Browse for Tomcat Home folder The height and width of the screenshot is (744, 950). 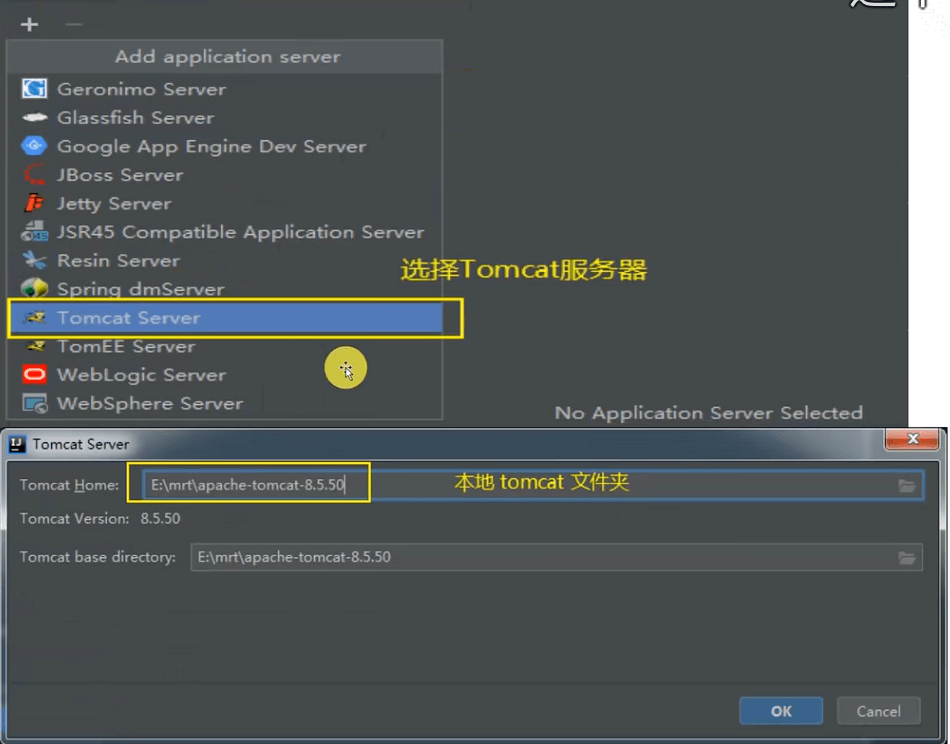(906, 486)
